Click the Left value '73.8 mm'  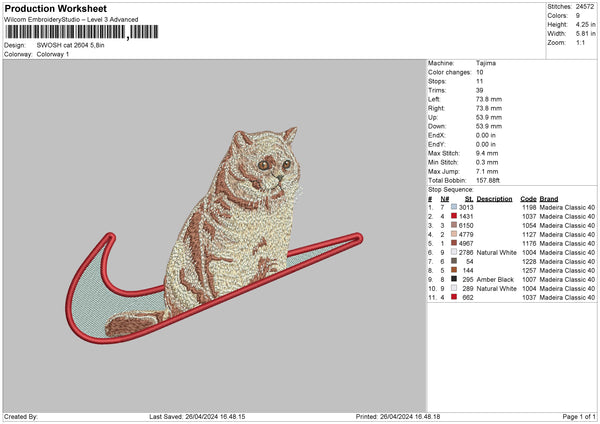[x=489, y=99]
